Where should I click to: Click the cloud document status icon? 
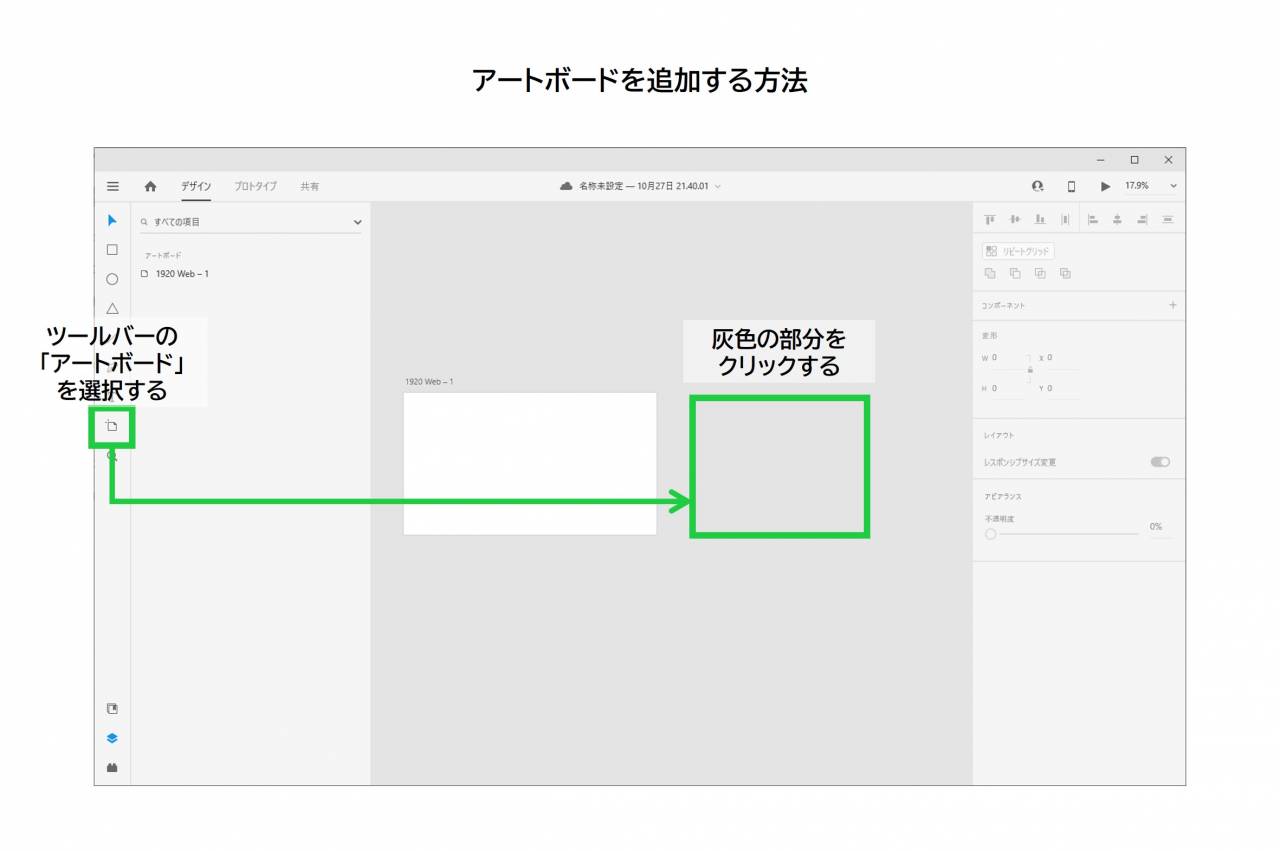coord(567,186)
